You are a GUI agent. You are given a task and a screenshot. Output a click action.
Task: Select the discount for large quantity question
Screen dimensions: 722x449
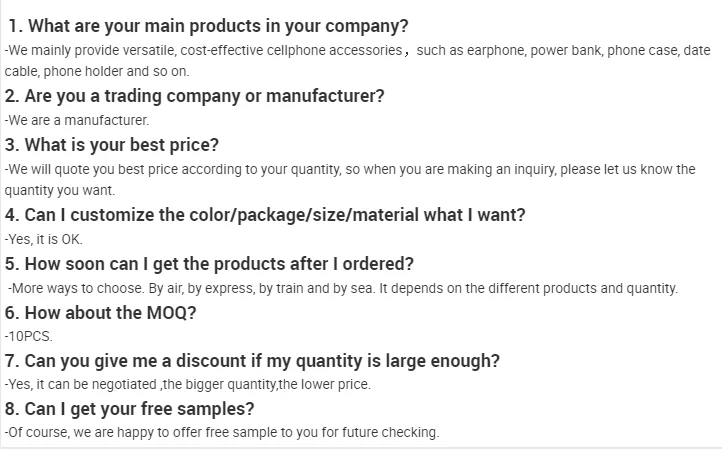(252, 361)
